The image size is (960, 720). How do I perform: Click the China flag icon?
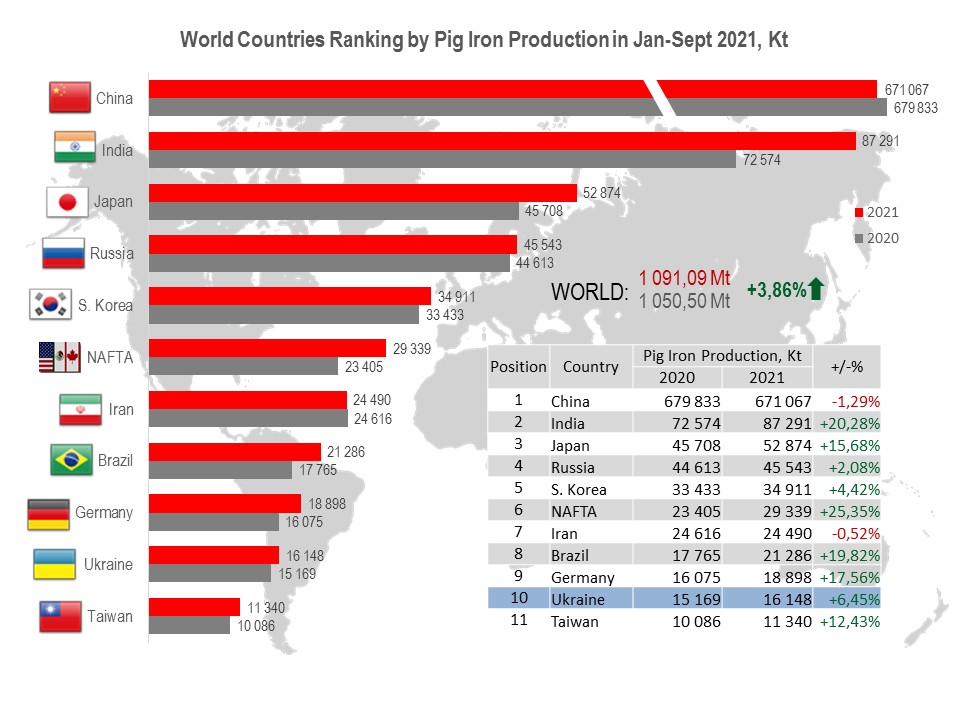tap(69, 98)
